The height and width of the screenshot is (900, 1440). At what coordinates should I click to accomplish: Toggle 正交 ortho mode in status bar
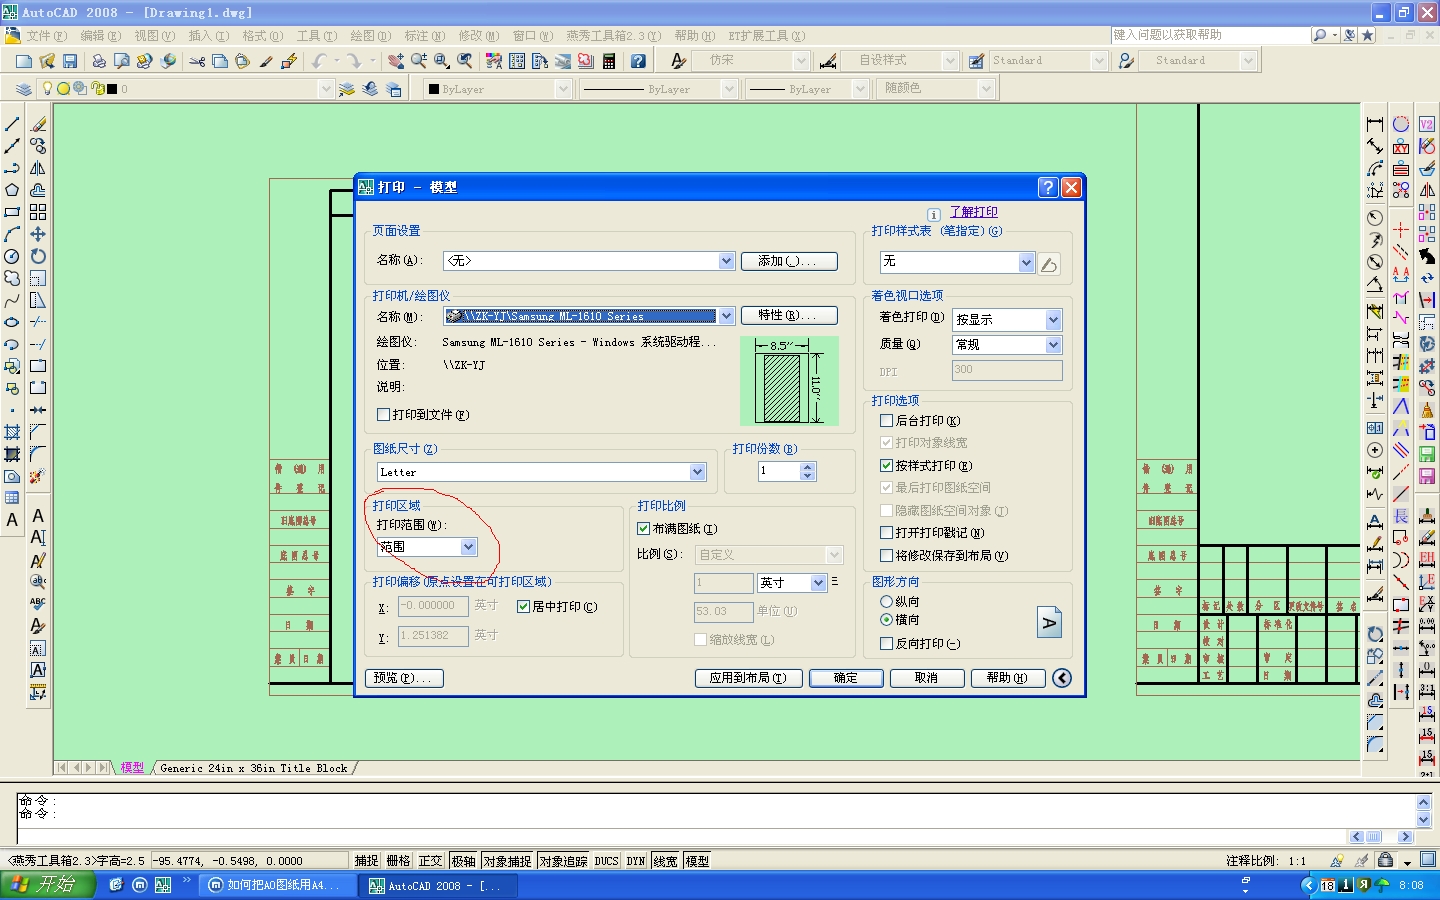(x=430, y=861)
